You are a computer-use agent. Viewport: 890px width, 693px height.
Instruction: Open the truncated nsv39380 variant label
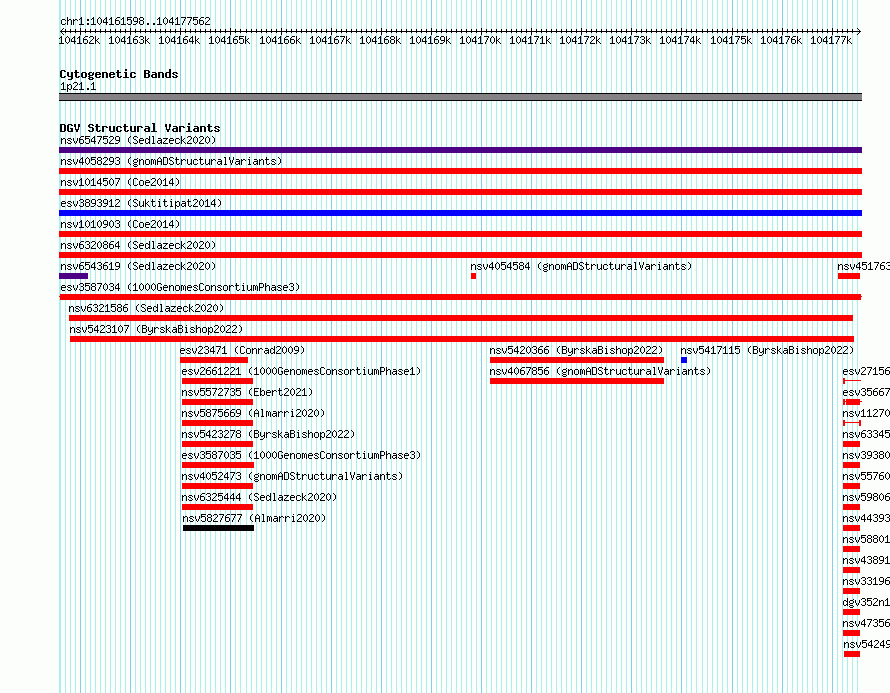(x=866, y=455)
